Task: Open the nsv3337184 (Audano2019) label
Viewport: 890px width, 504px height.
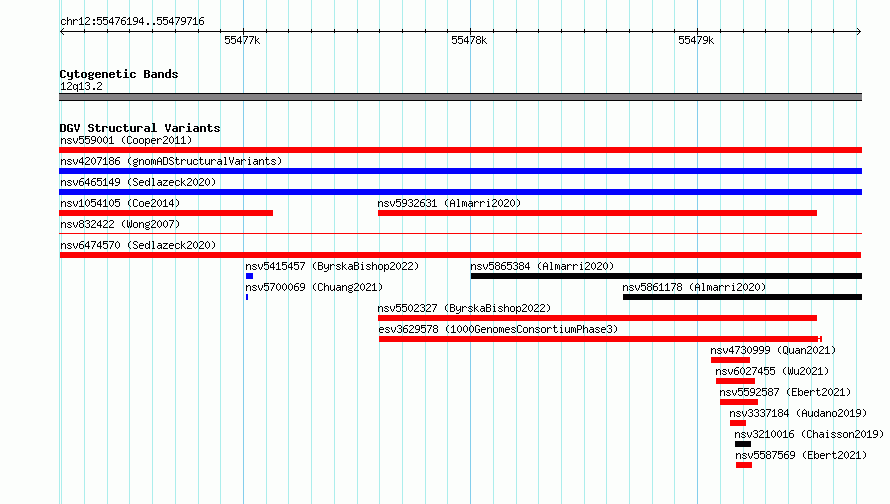Action: tap(798, 413)
